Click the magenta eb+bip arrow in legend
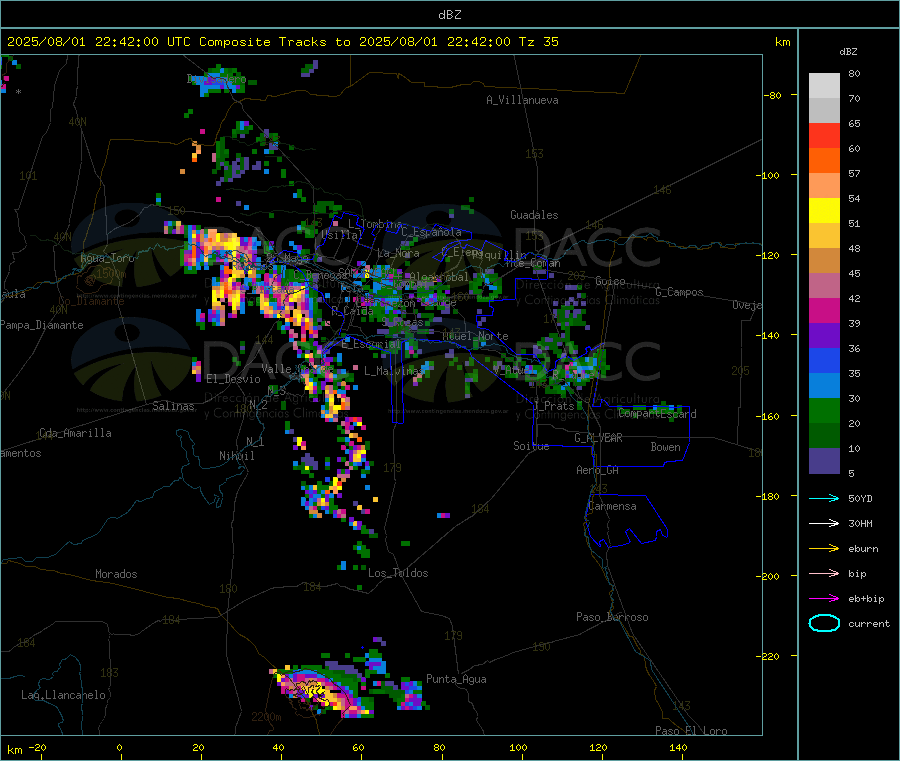The width and height of the screenshot is (900, 761). (x=824, y=599)
